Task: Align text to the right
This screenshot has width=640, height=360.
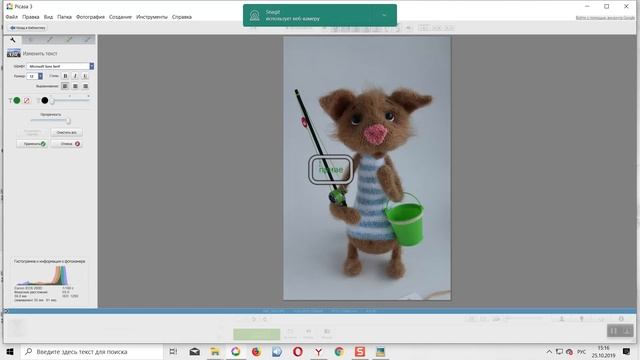Action: (85, 86)
